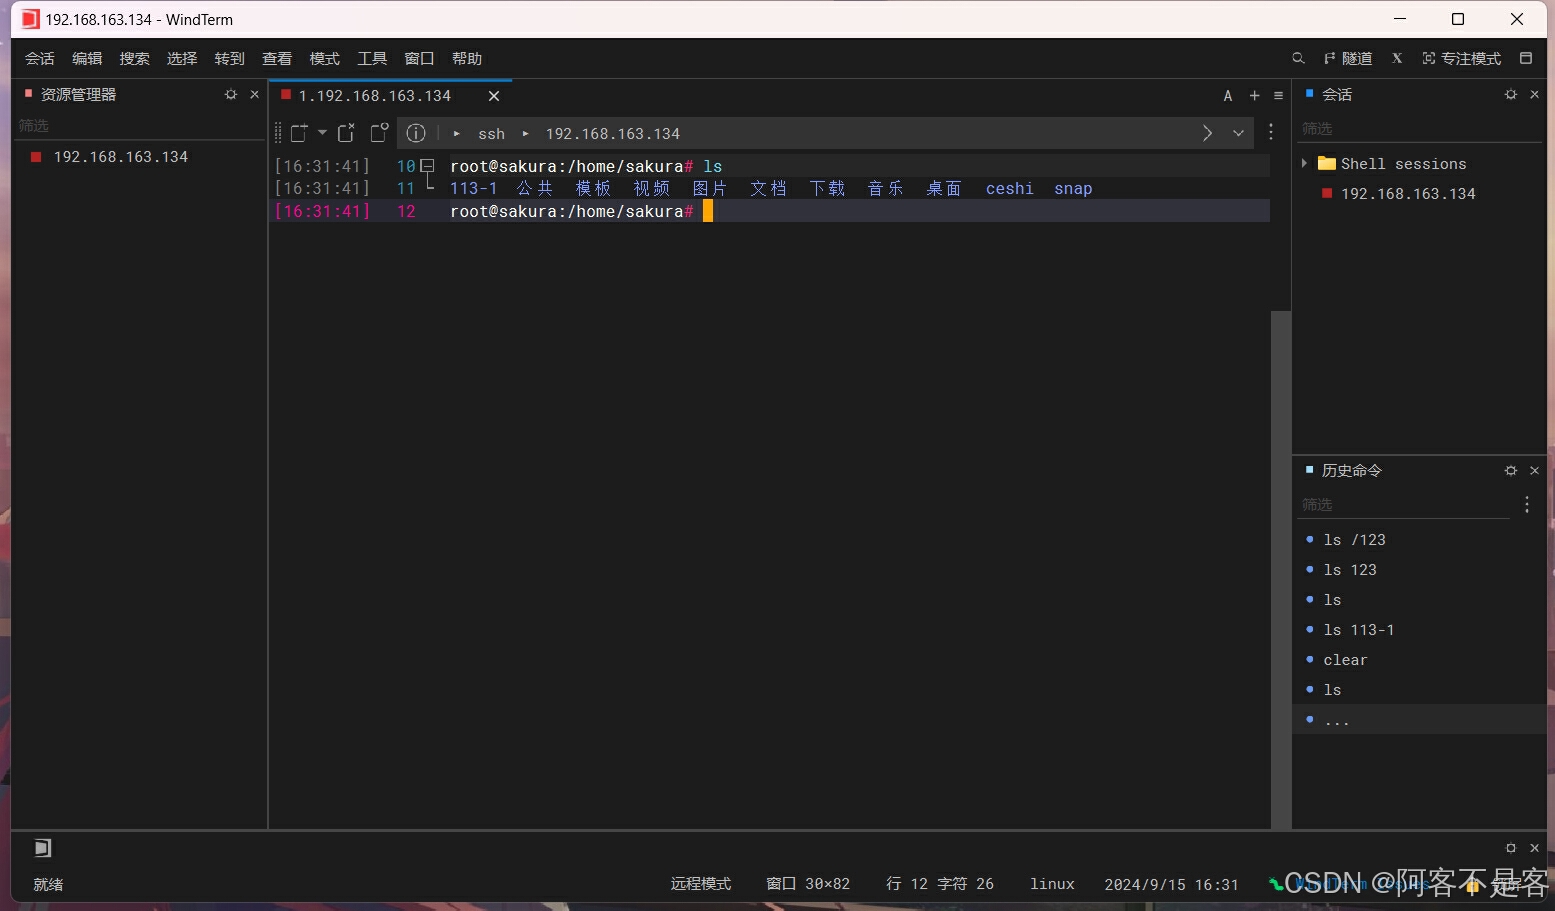Open the 工具 menu
1555x911 pixels.
pyautogui.click(x=372, y=58)
